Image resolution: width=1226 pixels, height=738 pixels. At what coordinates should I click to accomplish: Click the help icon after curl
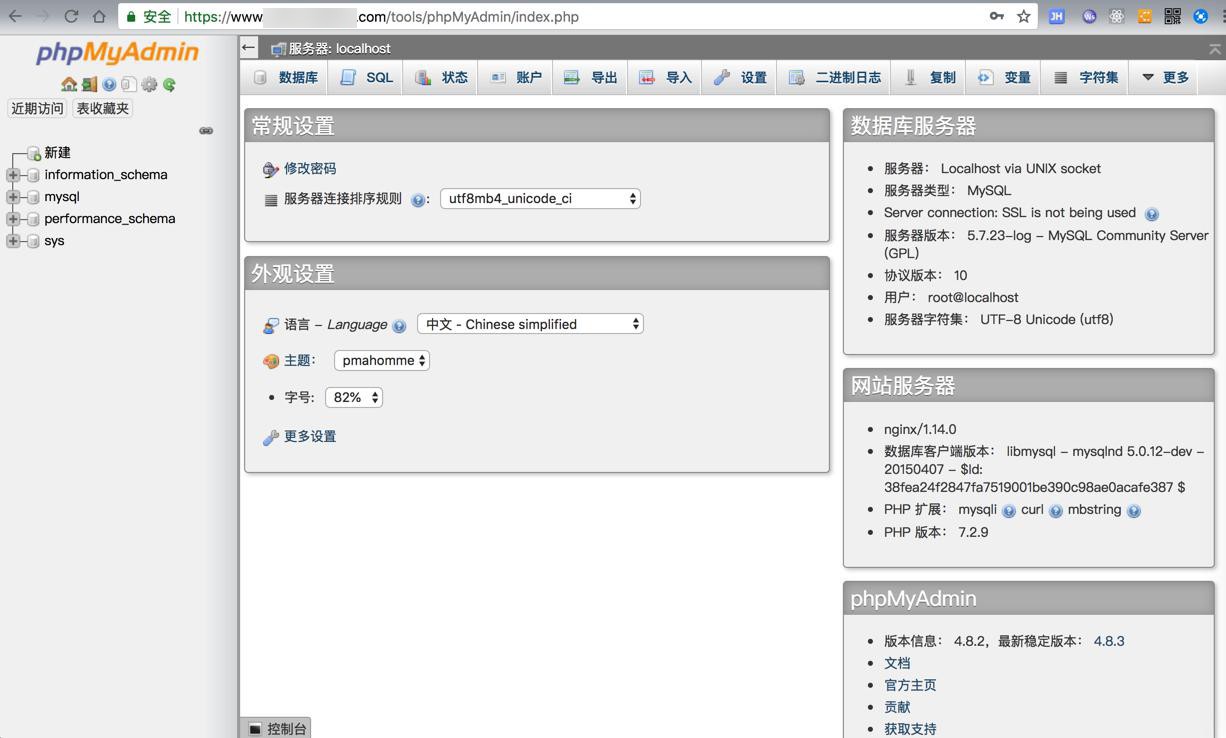point(1056,511)
